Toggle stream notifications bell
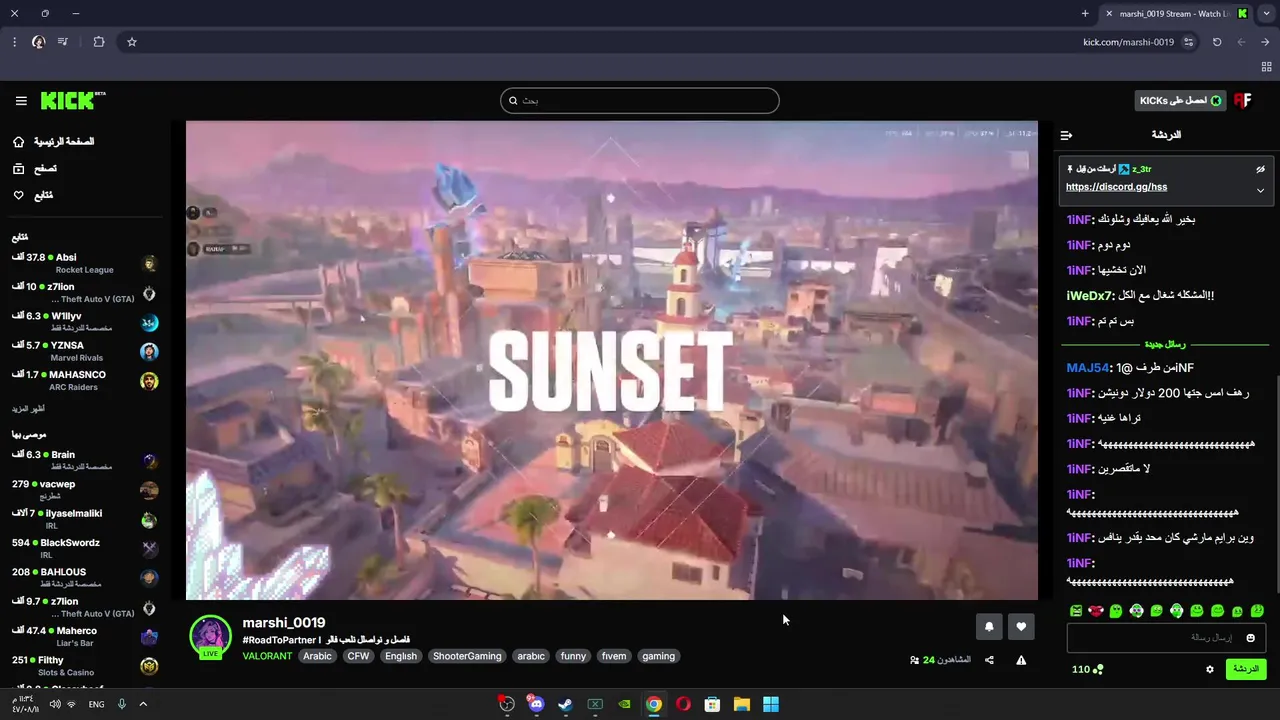1280x720 pixels. (989, 627)
